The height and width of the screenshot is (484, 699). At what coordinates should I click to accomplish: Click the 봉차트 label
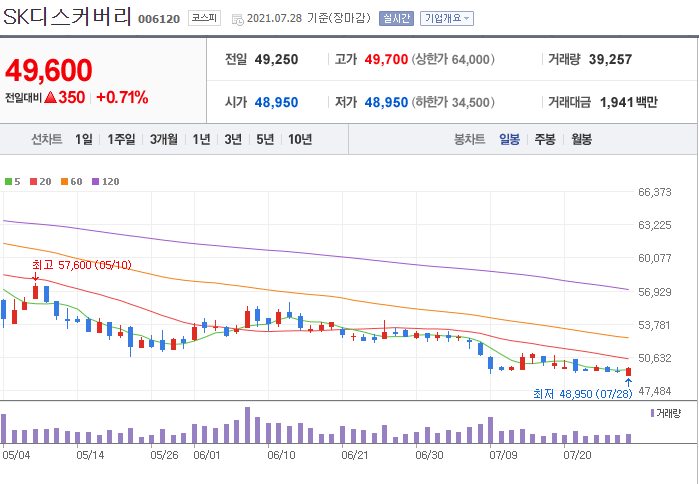pos(469,139)
